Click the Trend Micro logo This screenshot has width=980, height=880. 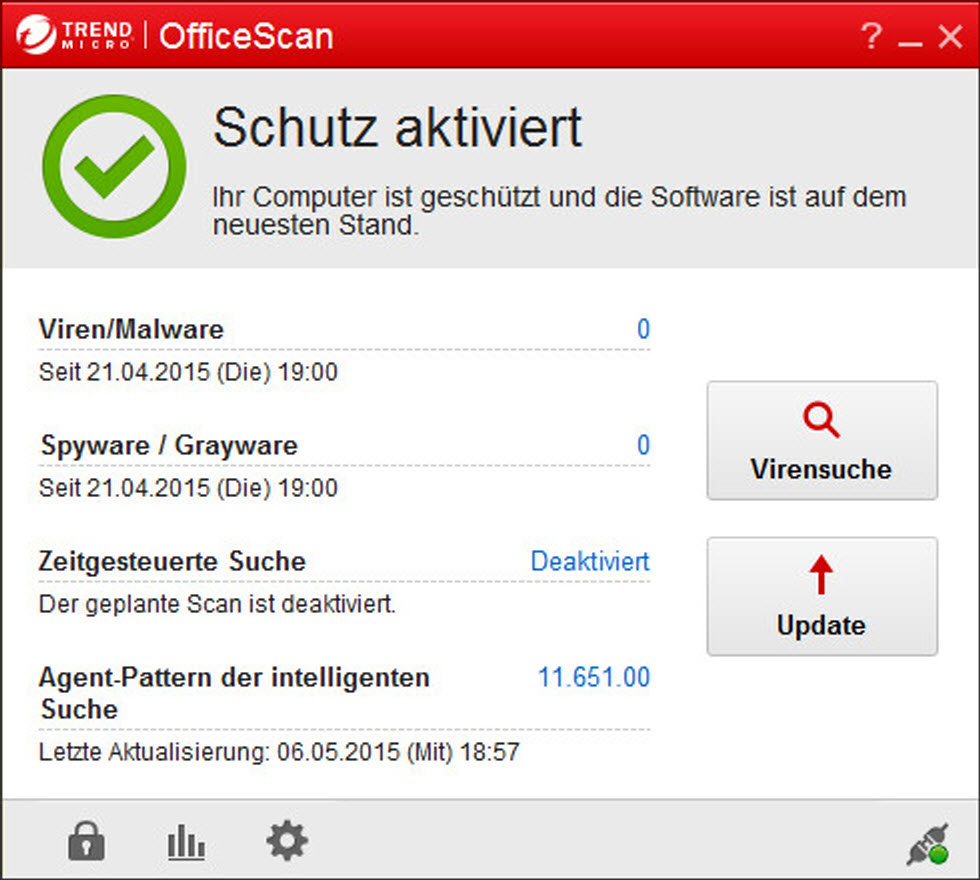[x=75, y=35]
